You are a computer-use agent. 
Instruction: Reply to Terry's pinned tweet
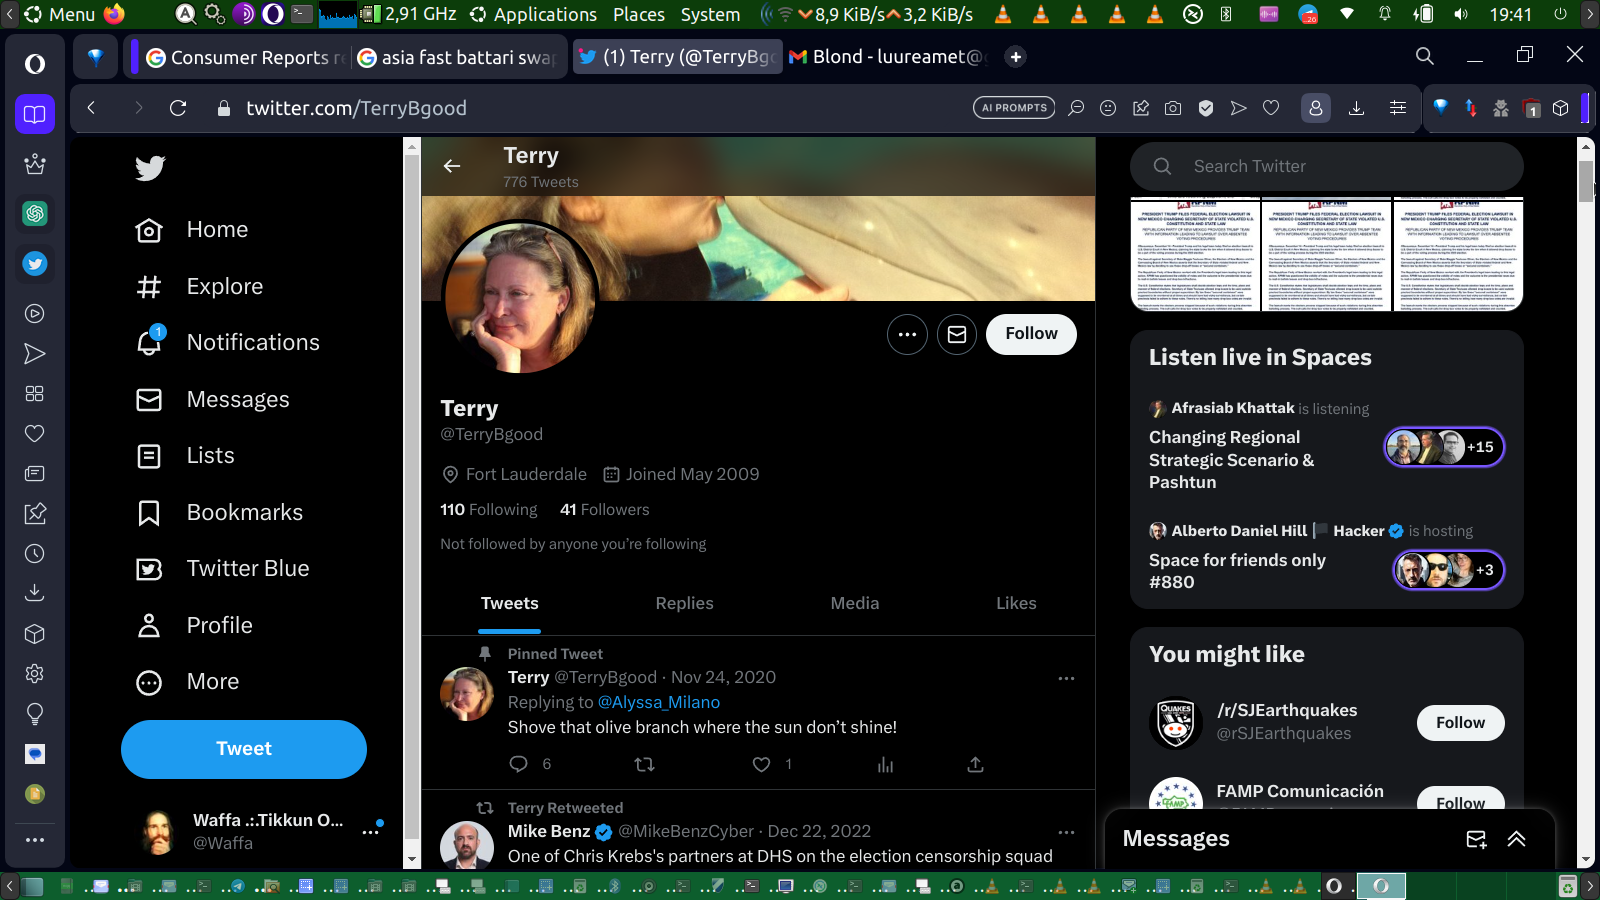(x=518, y=765)
